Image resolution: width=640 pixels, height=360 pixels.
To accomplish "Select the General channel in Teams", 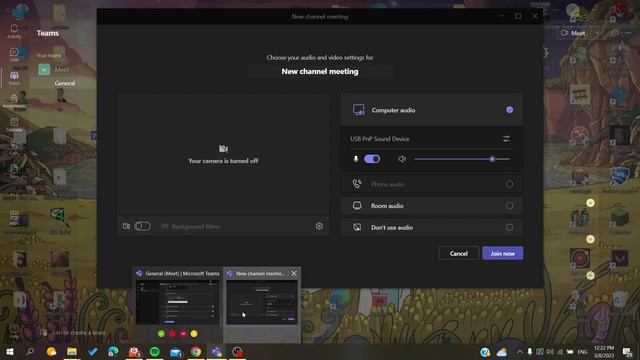I will (x=64, y=83).
